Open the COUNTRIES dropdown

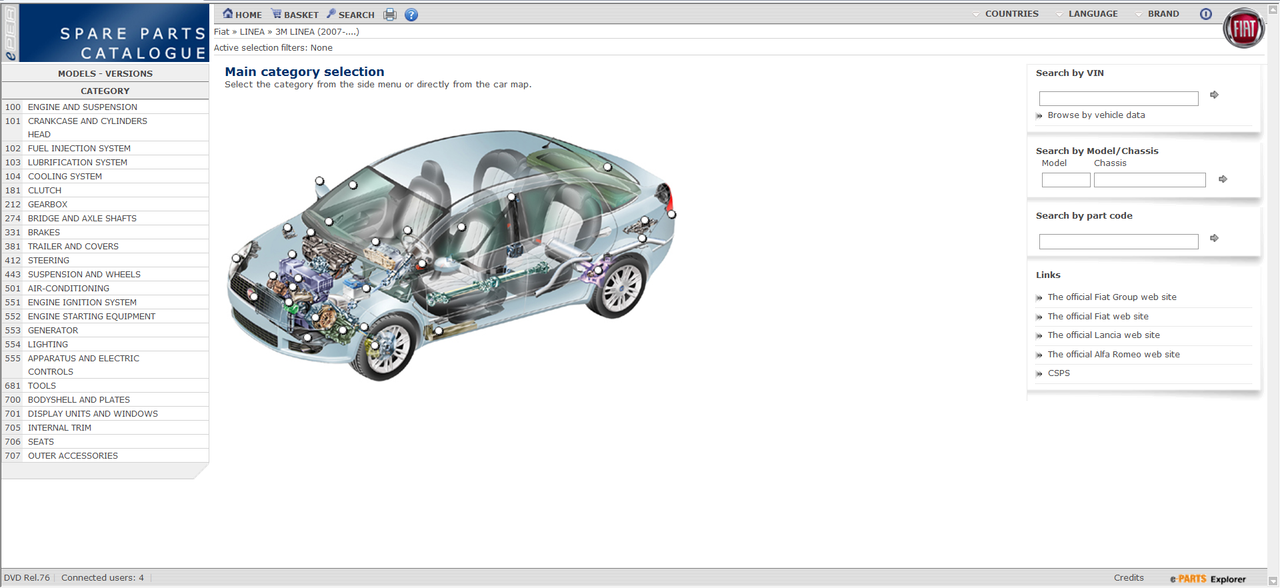pyautogui.click(x=1006, y=14)
